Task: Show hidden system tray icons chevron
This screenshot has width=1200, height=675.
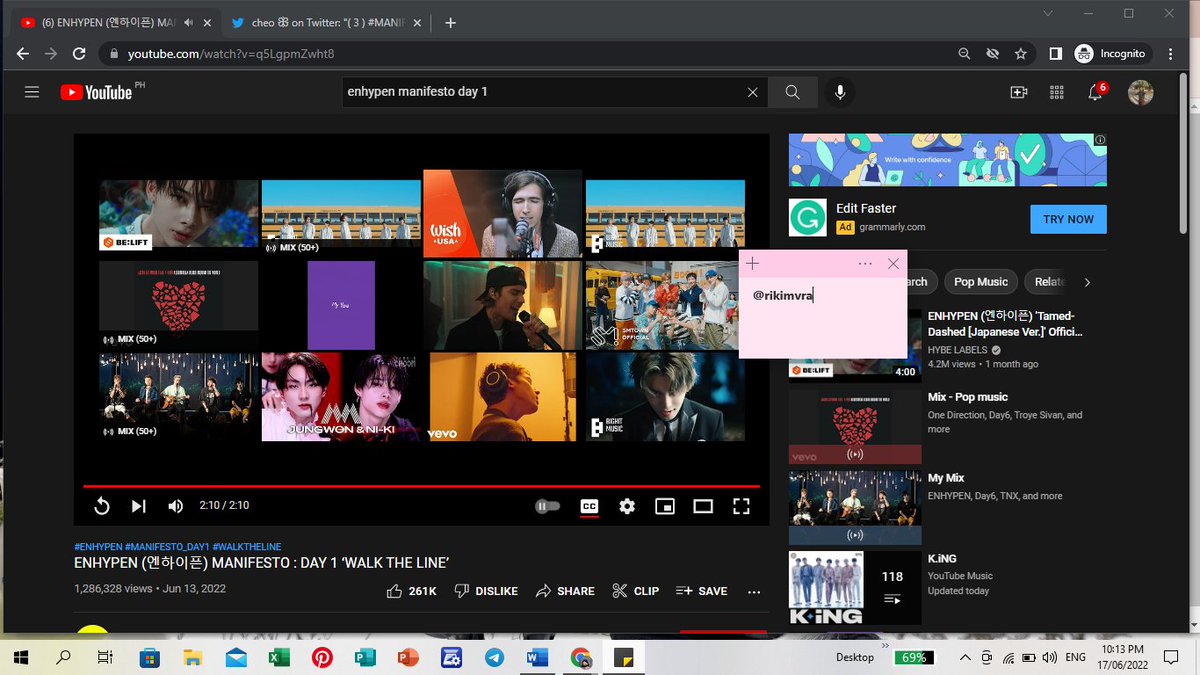Action: click(x=964, y=657)
